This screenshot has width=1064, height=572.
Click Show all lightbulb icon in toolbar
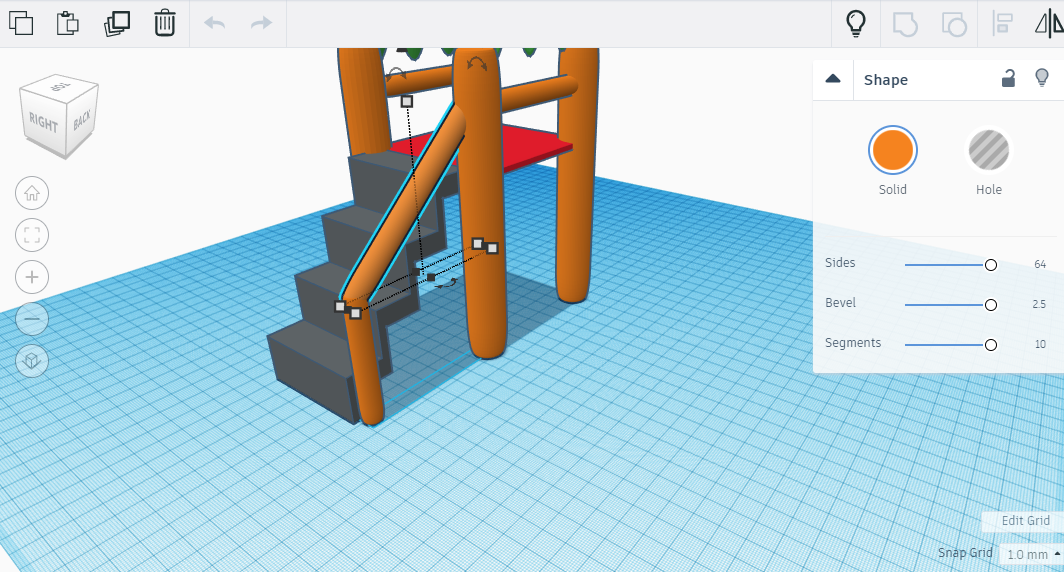856,24
